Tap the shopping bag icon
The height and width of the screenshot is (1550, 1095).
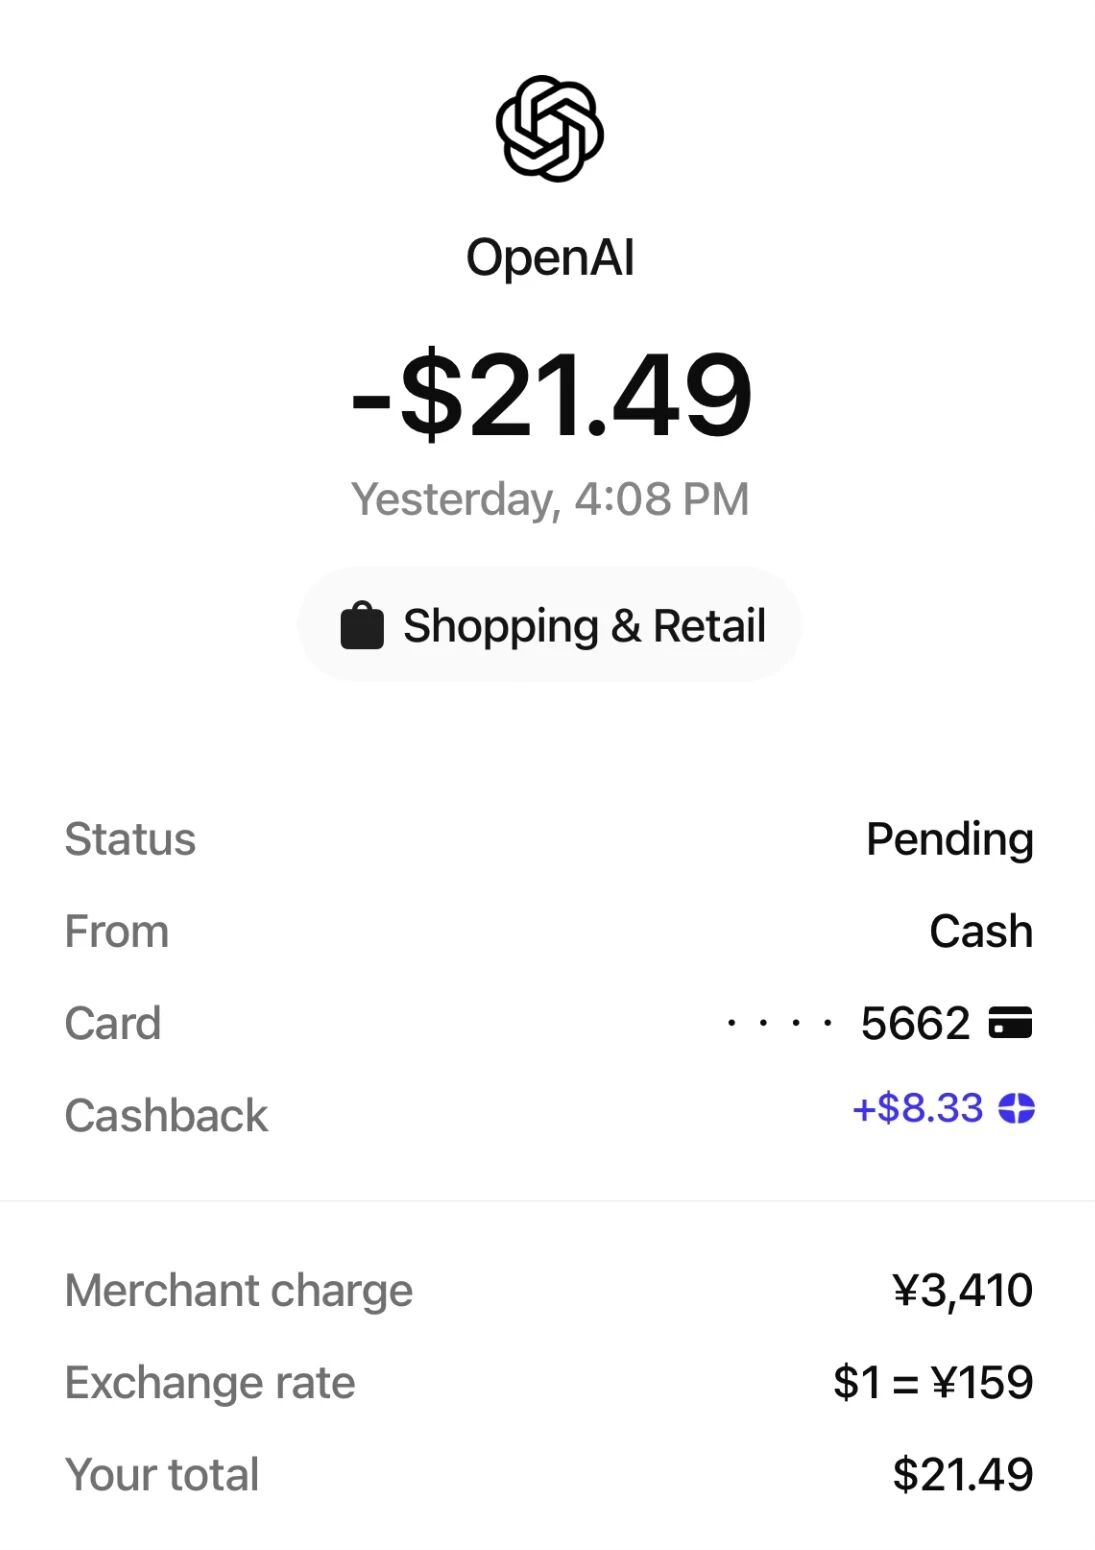click(362, 626)
